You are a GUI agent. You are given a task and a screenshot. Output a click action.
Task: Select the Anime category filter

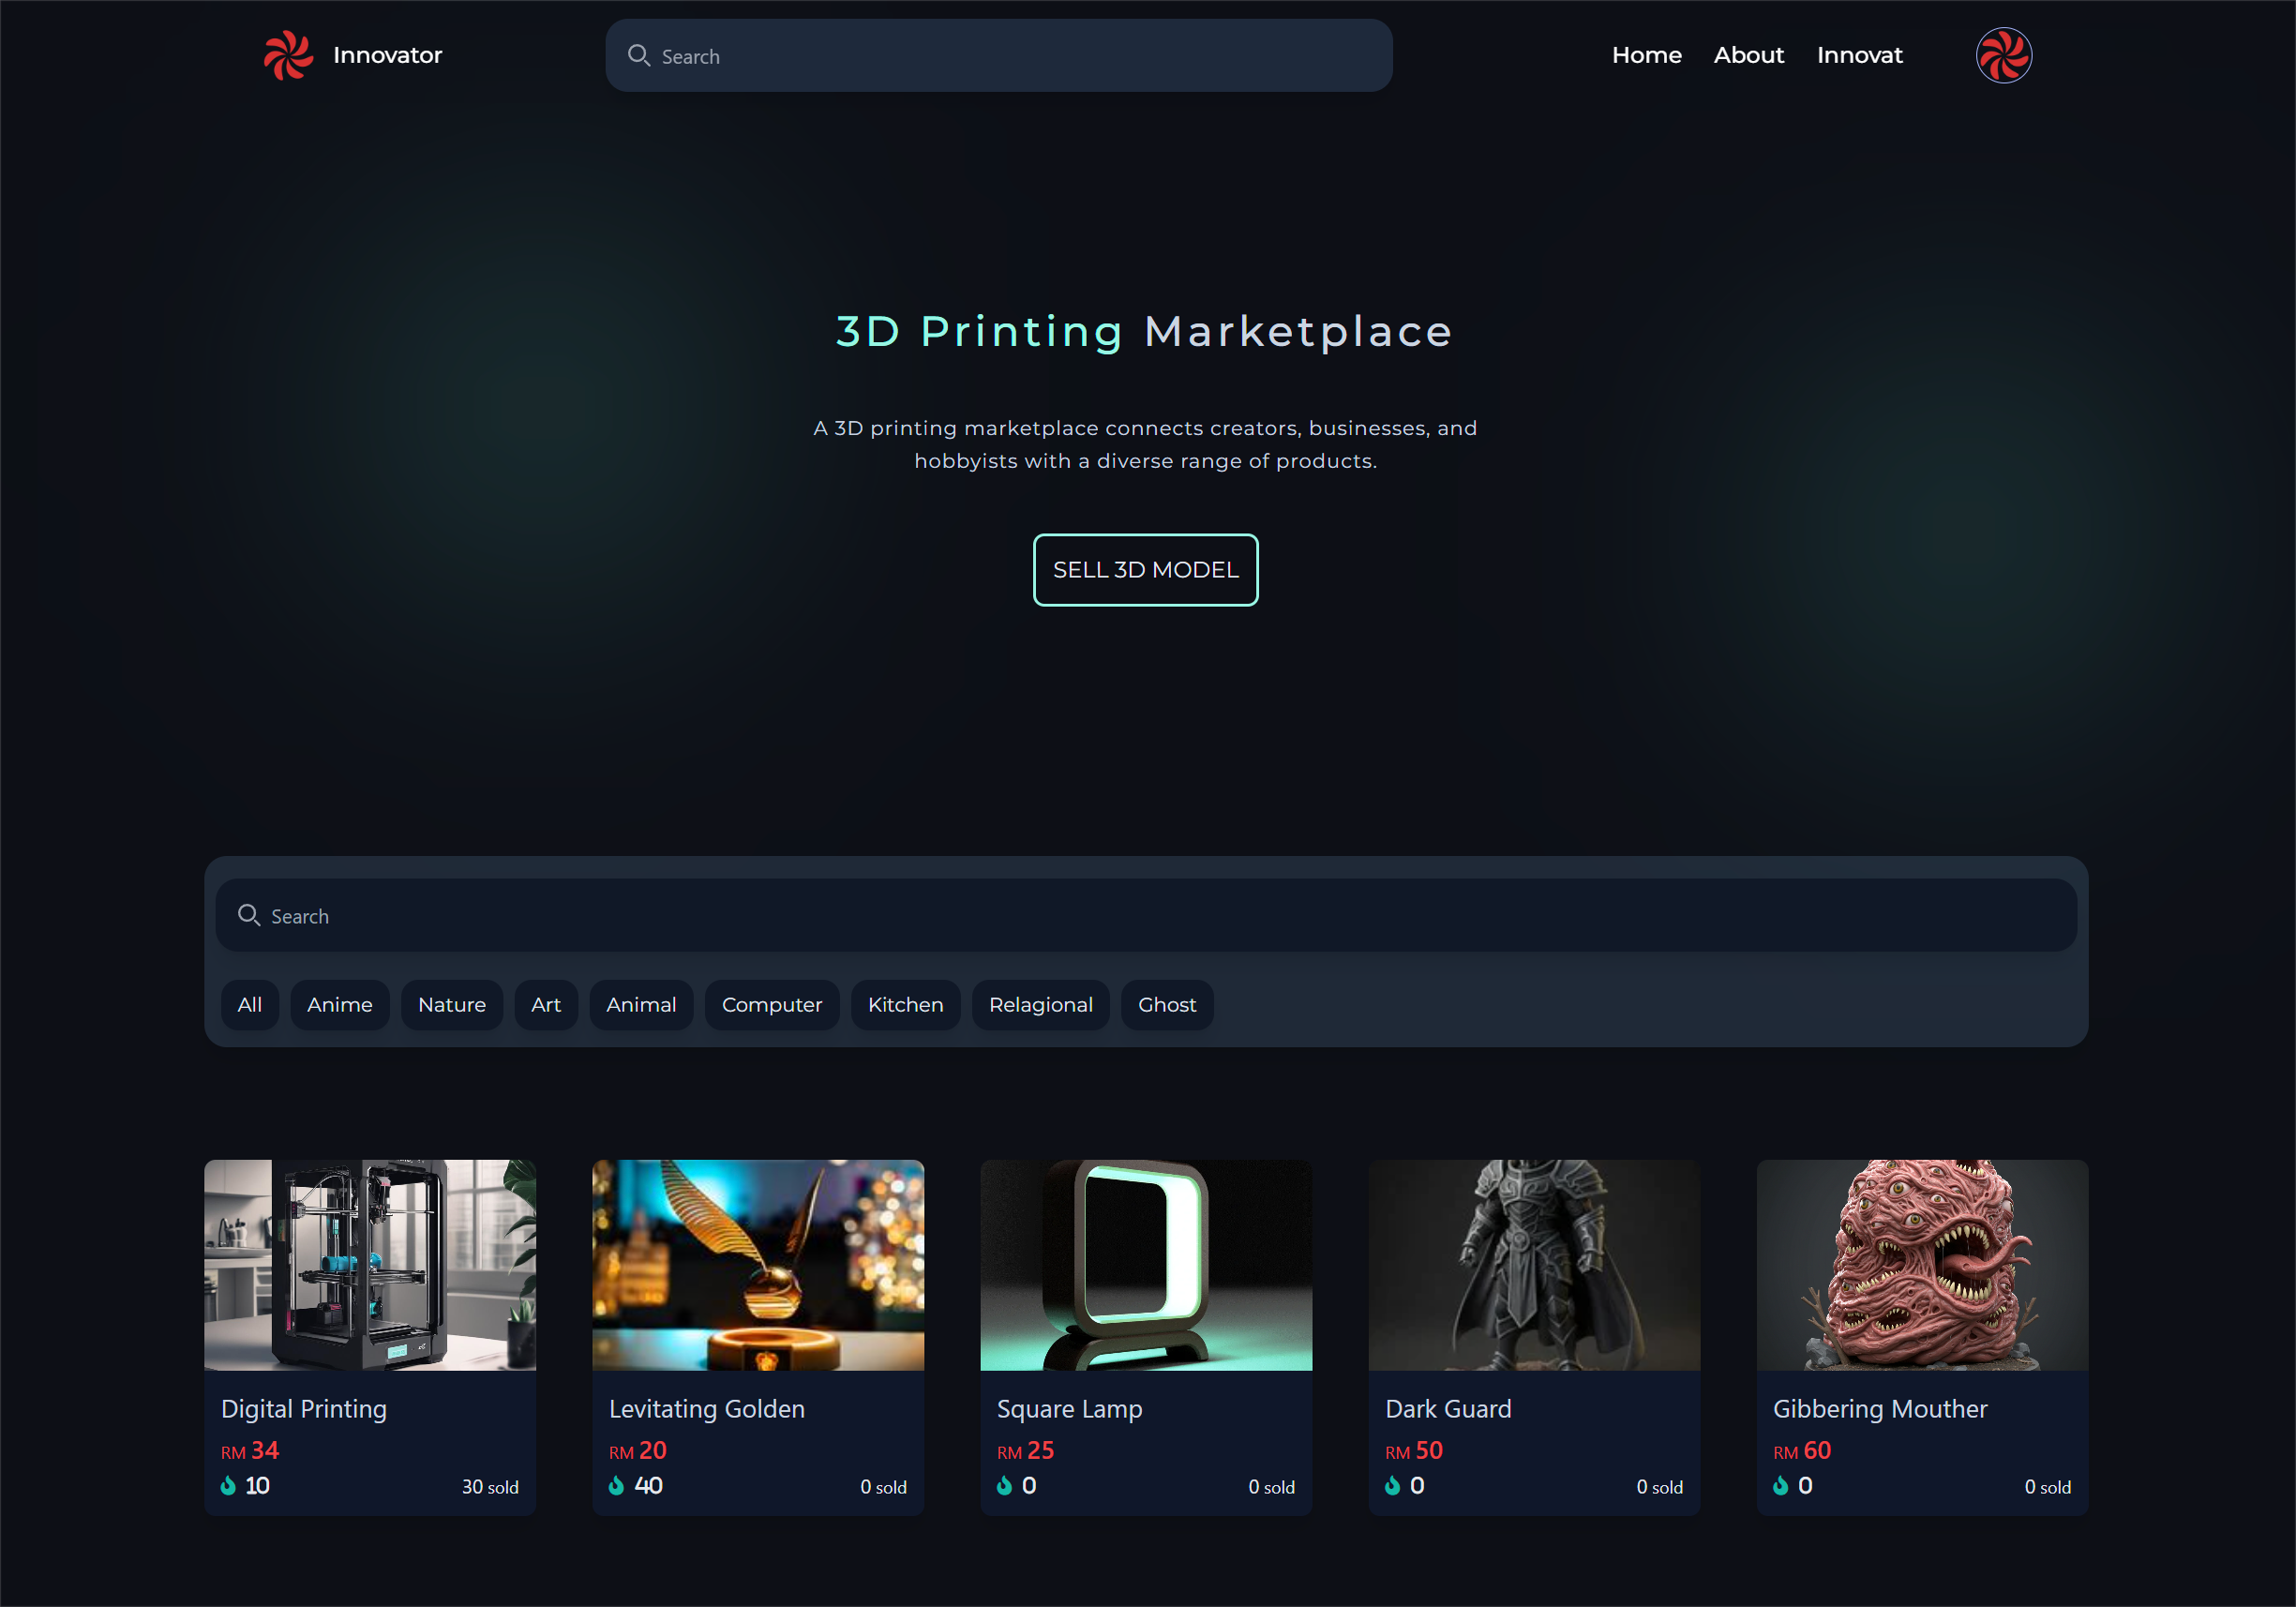[339, 1004]
